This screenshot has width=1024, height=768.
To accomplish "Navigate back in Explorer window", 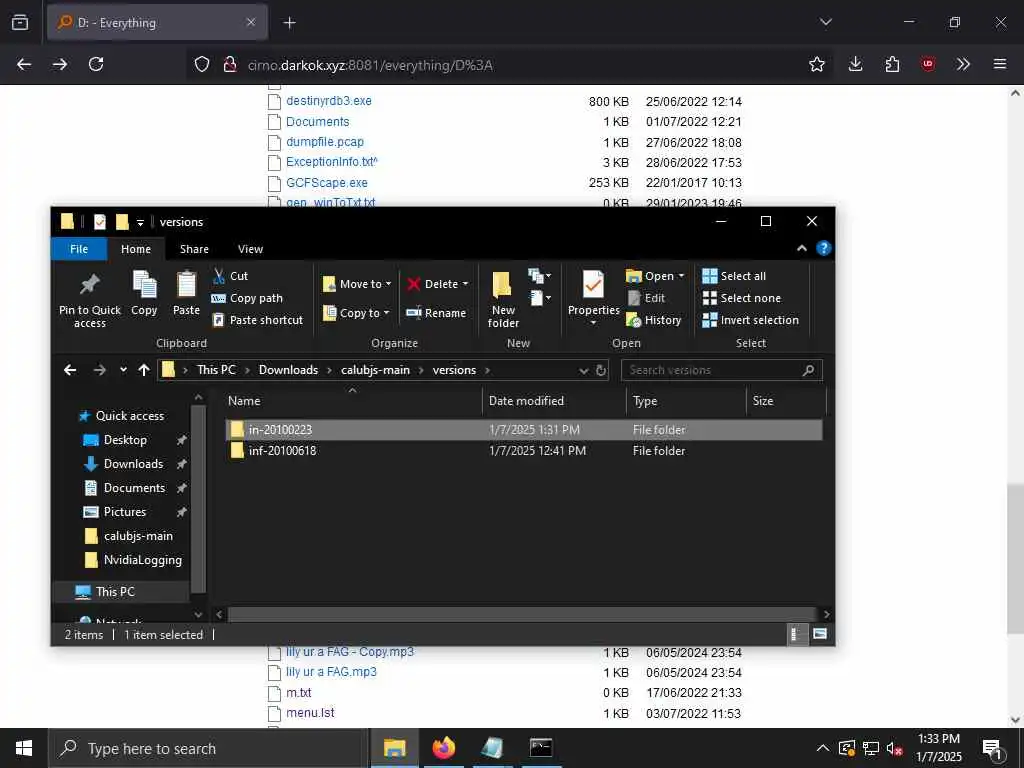I will coord(70,370).
